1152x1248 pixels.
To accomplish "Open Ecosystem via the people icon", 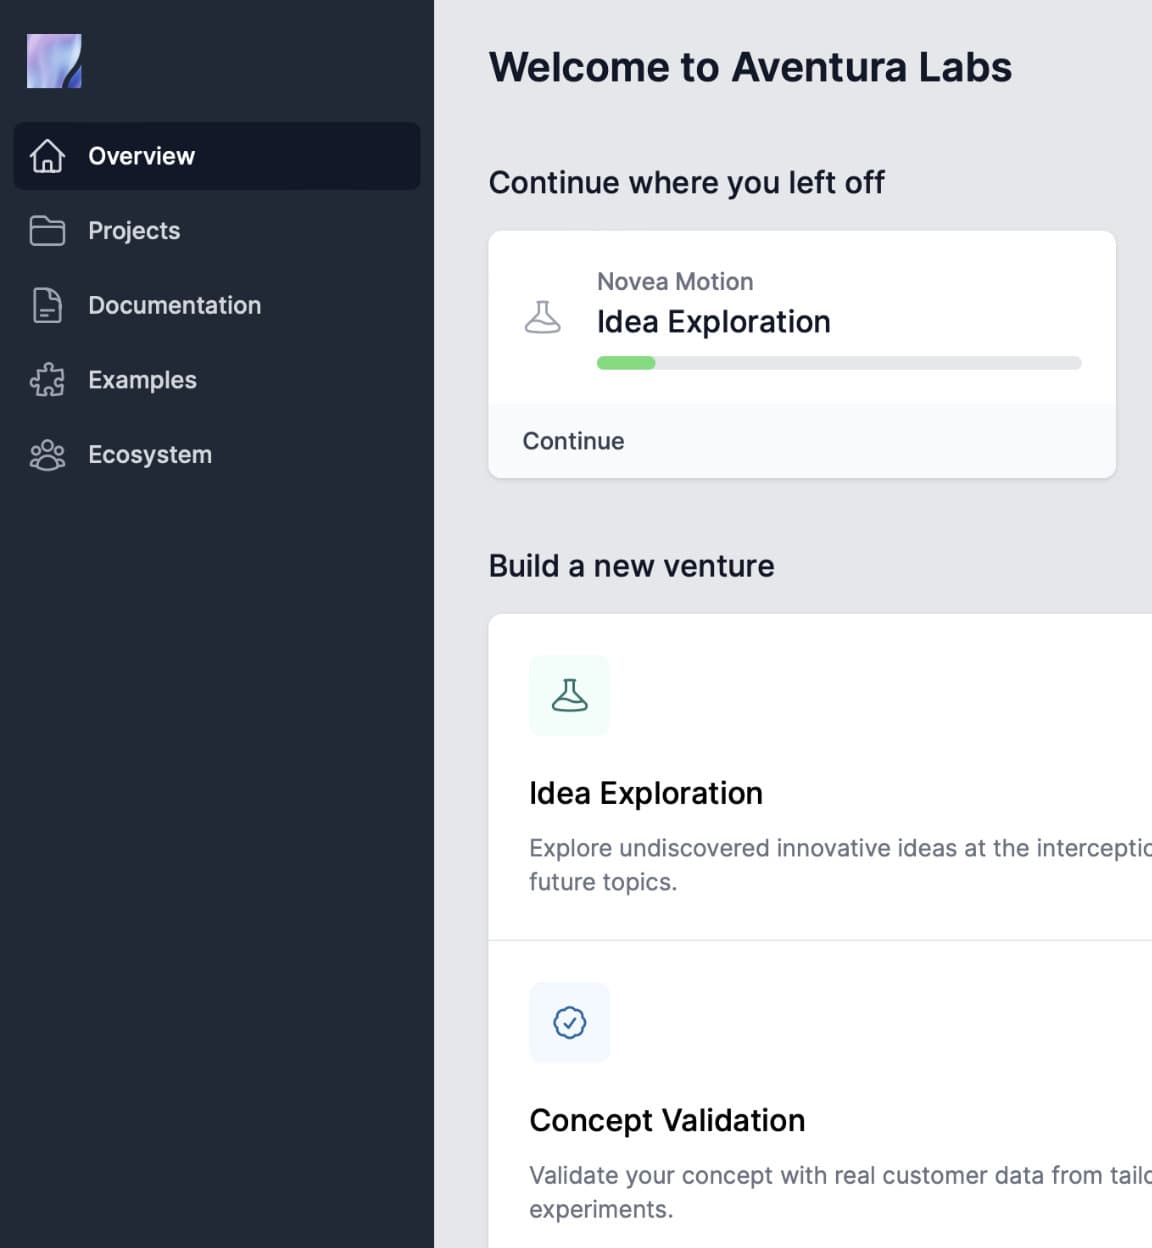I will pos(46,455).
